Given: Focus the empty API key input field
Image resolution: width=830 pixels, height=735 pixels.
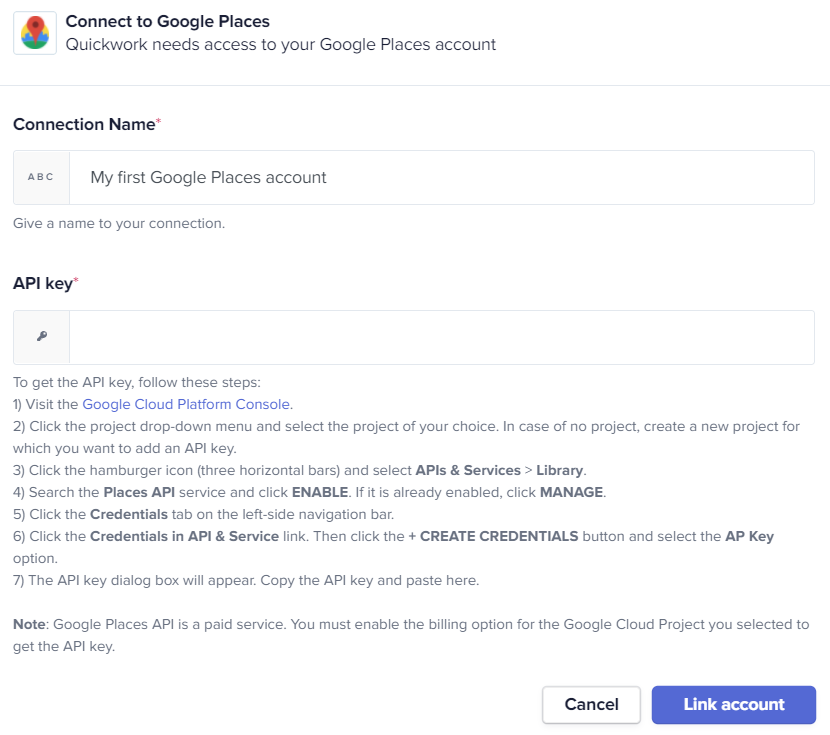Looking at the screenshot, I should 441,337.
